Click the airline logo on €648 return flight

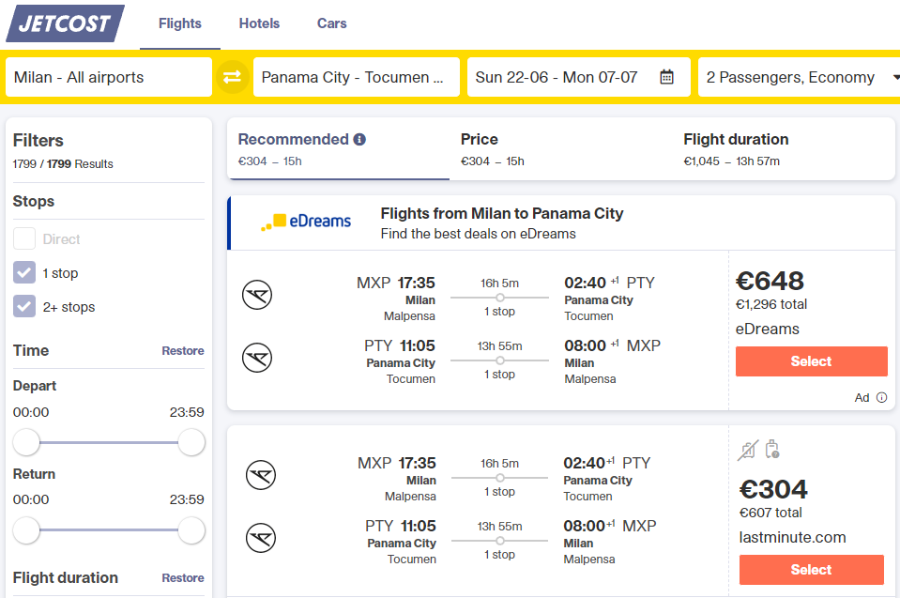pyautogui.click(x=257, y=358)
